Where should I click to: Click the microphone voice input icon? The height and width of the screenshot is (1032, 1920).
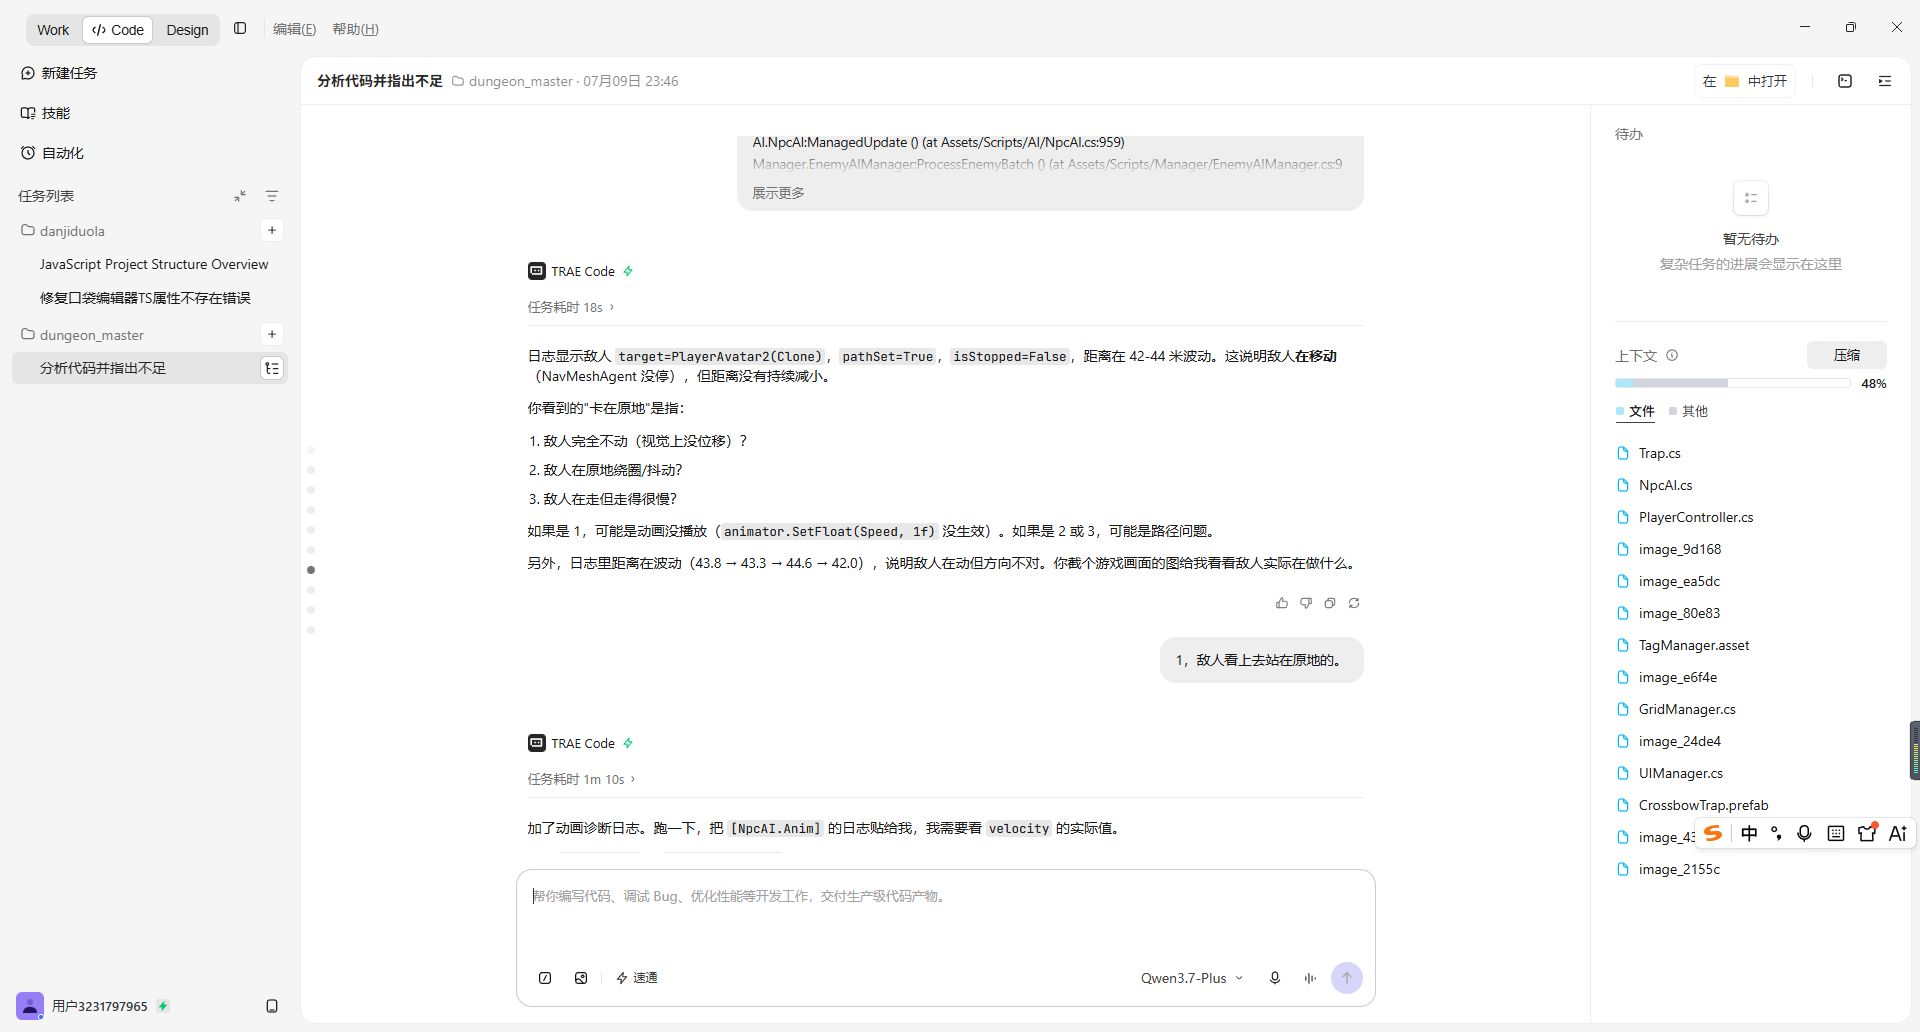[x=1275, y=978]
